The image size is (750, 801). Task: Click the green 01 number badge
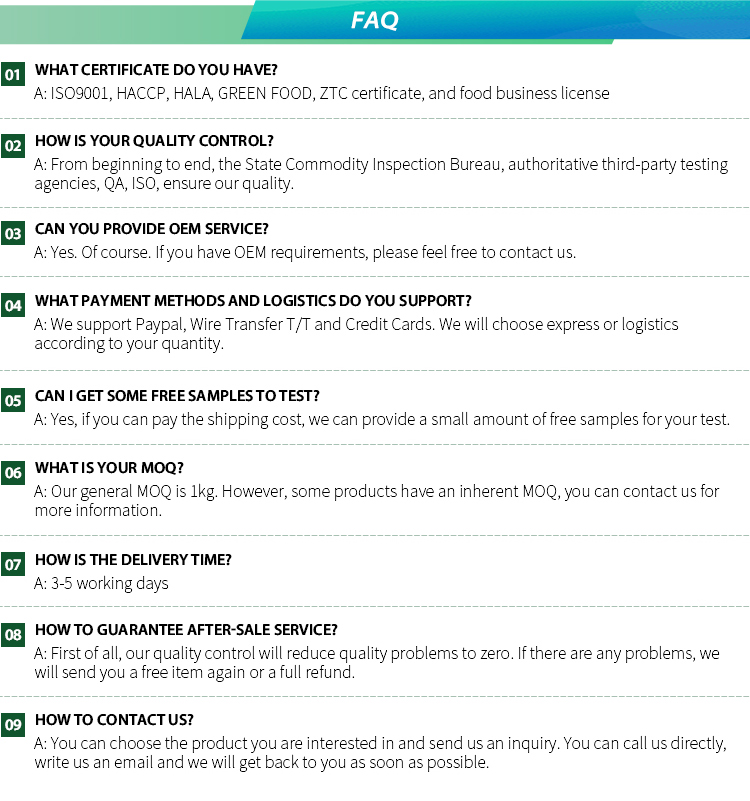coord(13,74)
